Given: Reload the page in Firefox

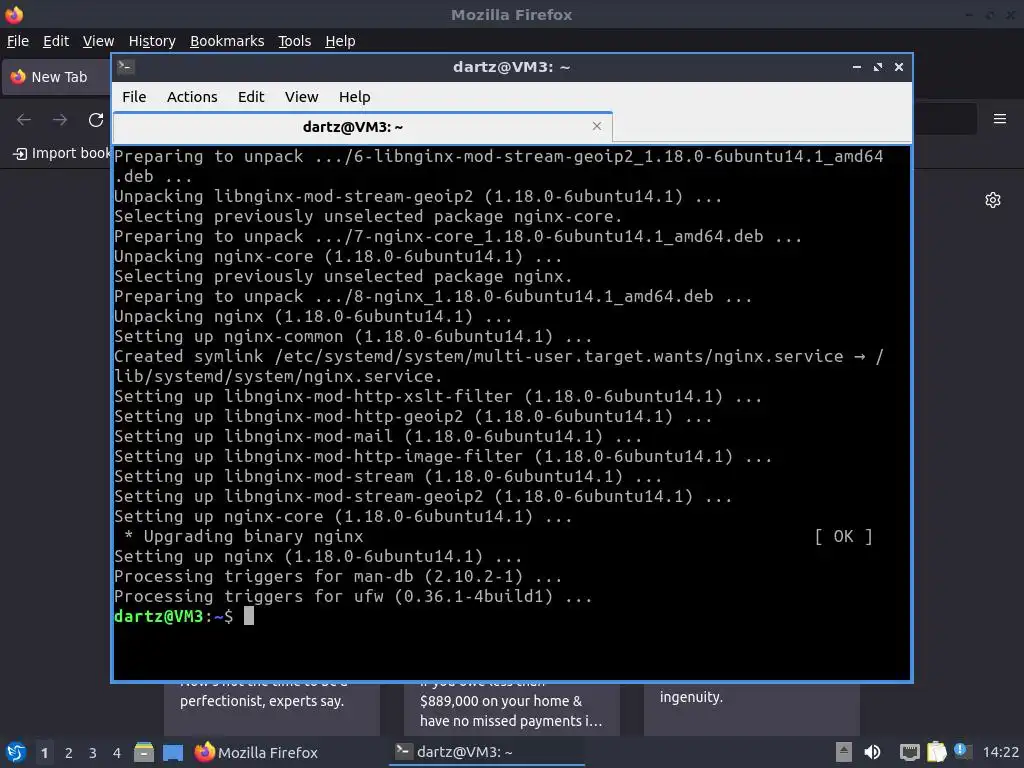Looking at the screenshot, I should click(x=96, y=120).
